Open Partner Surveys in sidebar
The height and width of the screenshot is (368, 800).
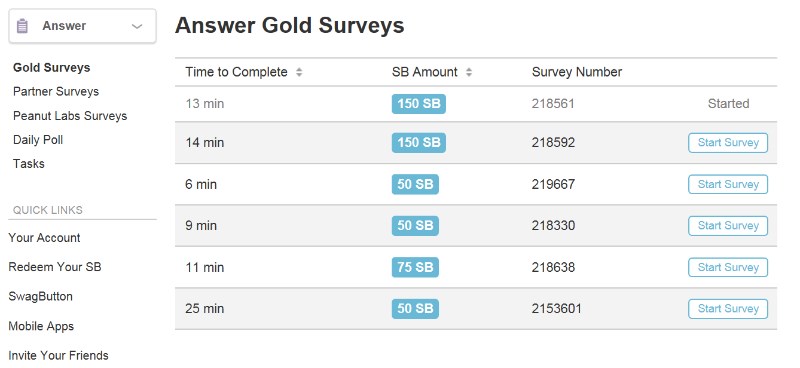tap(56, 91)
